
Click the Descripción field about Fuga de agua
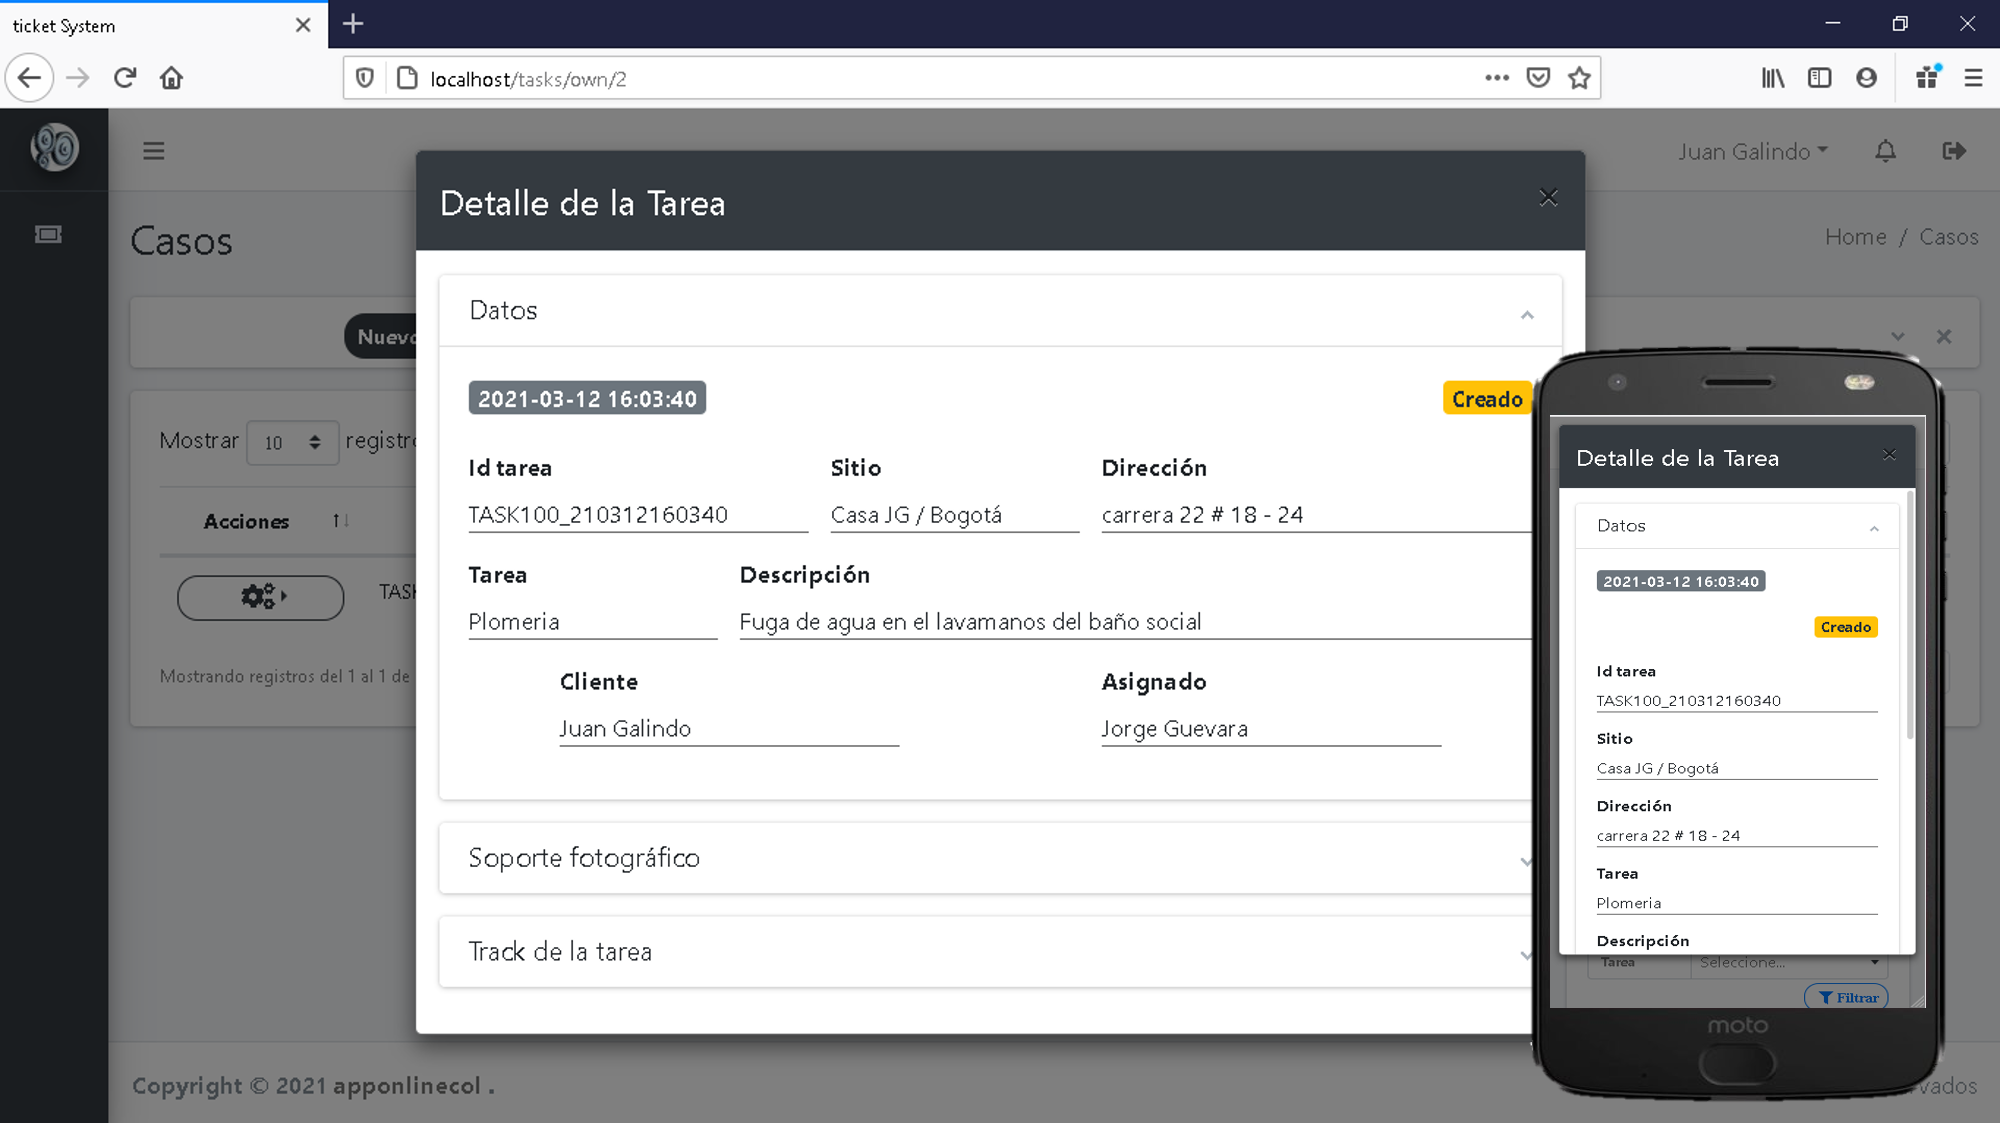click(1135, 622)
